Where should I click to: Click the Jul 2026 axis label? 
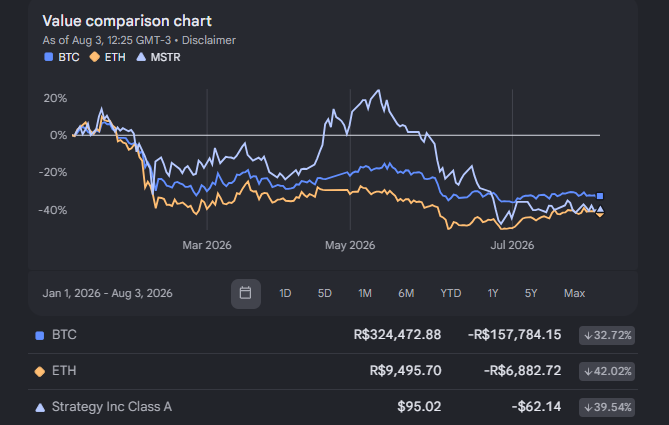[x=512, y=245]
